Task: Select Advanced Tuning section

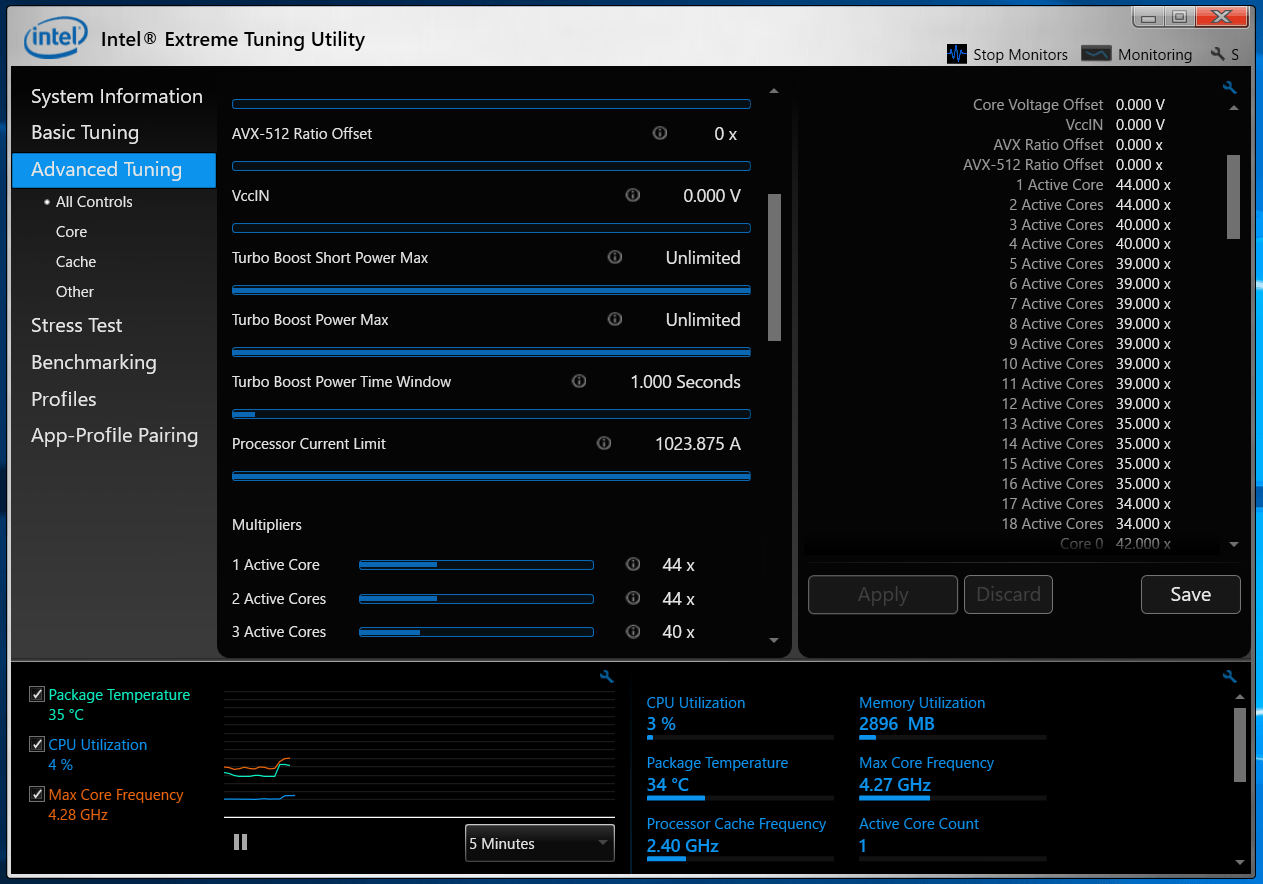Action: (114, 170)
